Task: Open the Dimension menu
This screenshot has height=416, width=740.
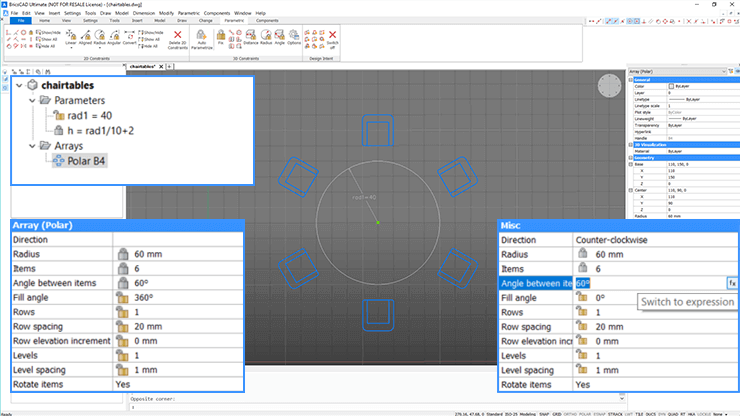Action: pyautogui.click(x=144, y=12)
